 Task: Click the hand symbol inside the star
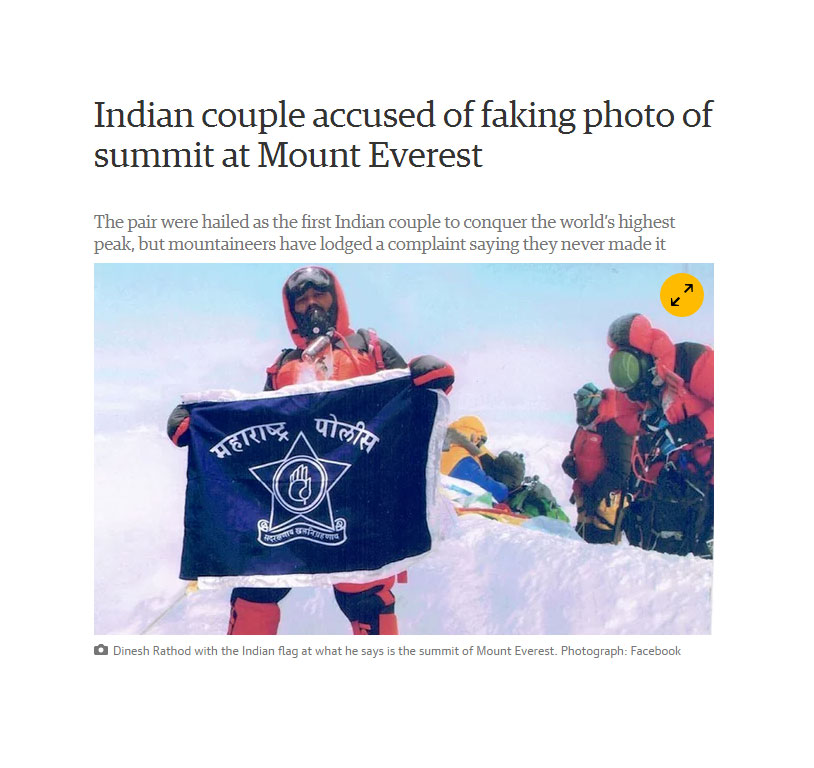click(300, 483)
